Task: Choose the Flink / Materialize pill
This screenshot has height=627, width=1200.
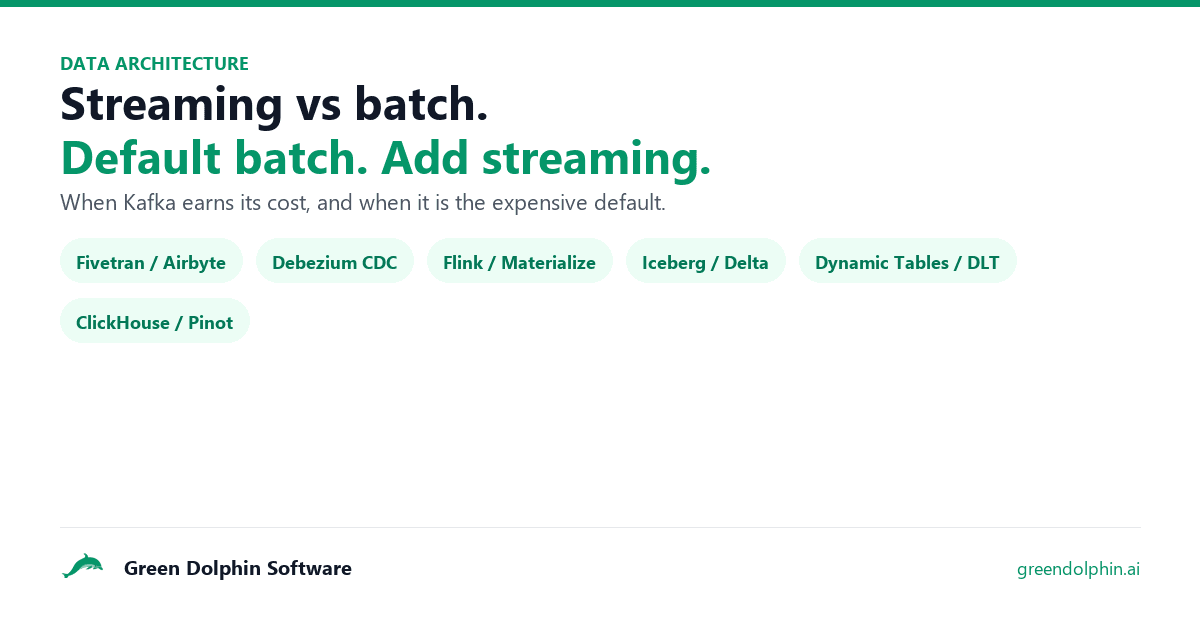Action: pos(520,263)
